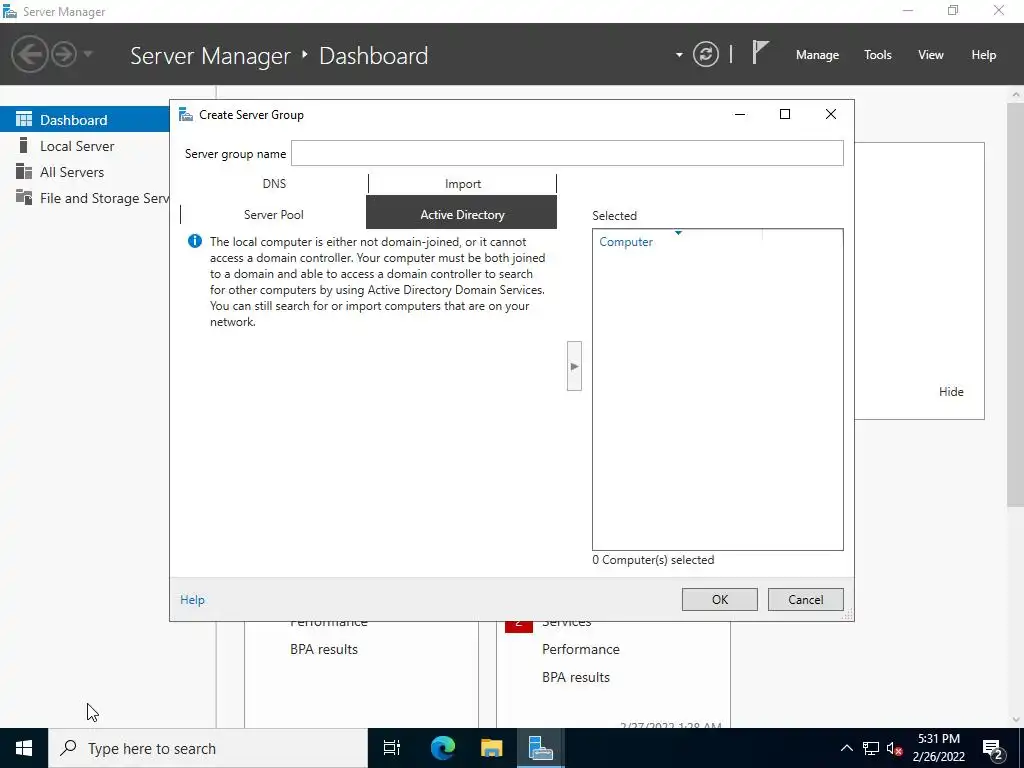The height and width of the screenshot is (768, 1024).
Task: Click the dashboard vertical scrollbar
Action: (x=1015, y=304)
